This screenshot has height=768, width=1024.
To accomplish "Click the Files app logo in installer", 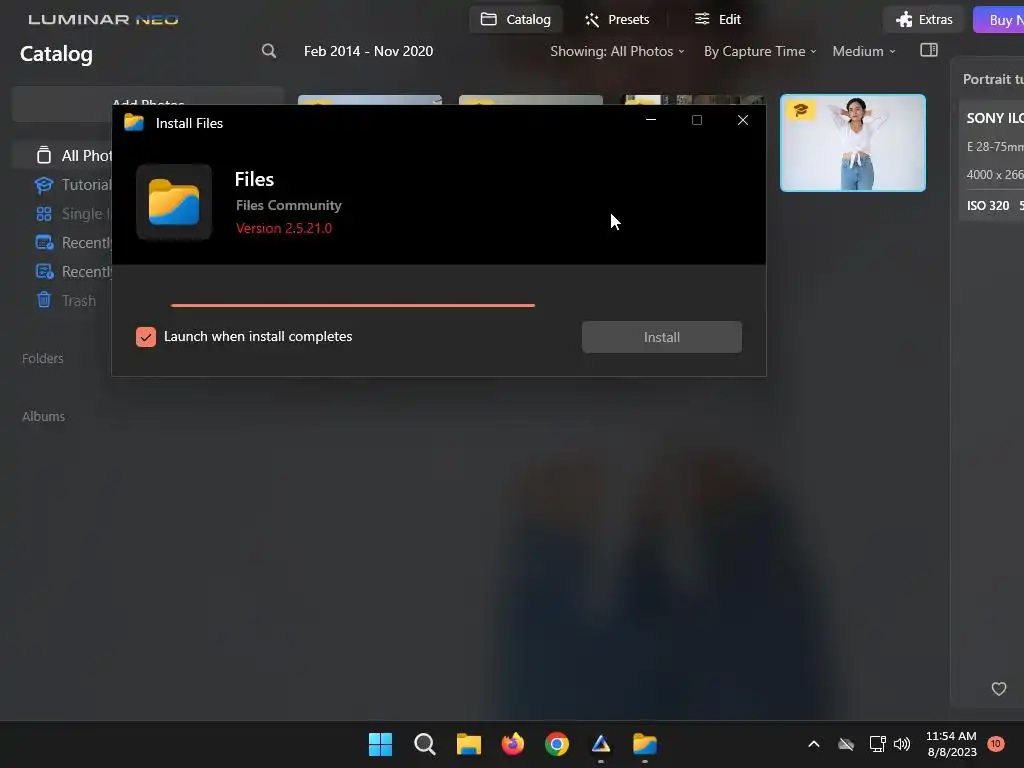I will pyautogui.click(x=174, y=202).
